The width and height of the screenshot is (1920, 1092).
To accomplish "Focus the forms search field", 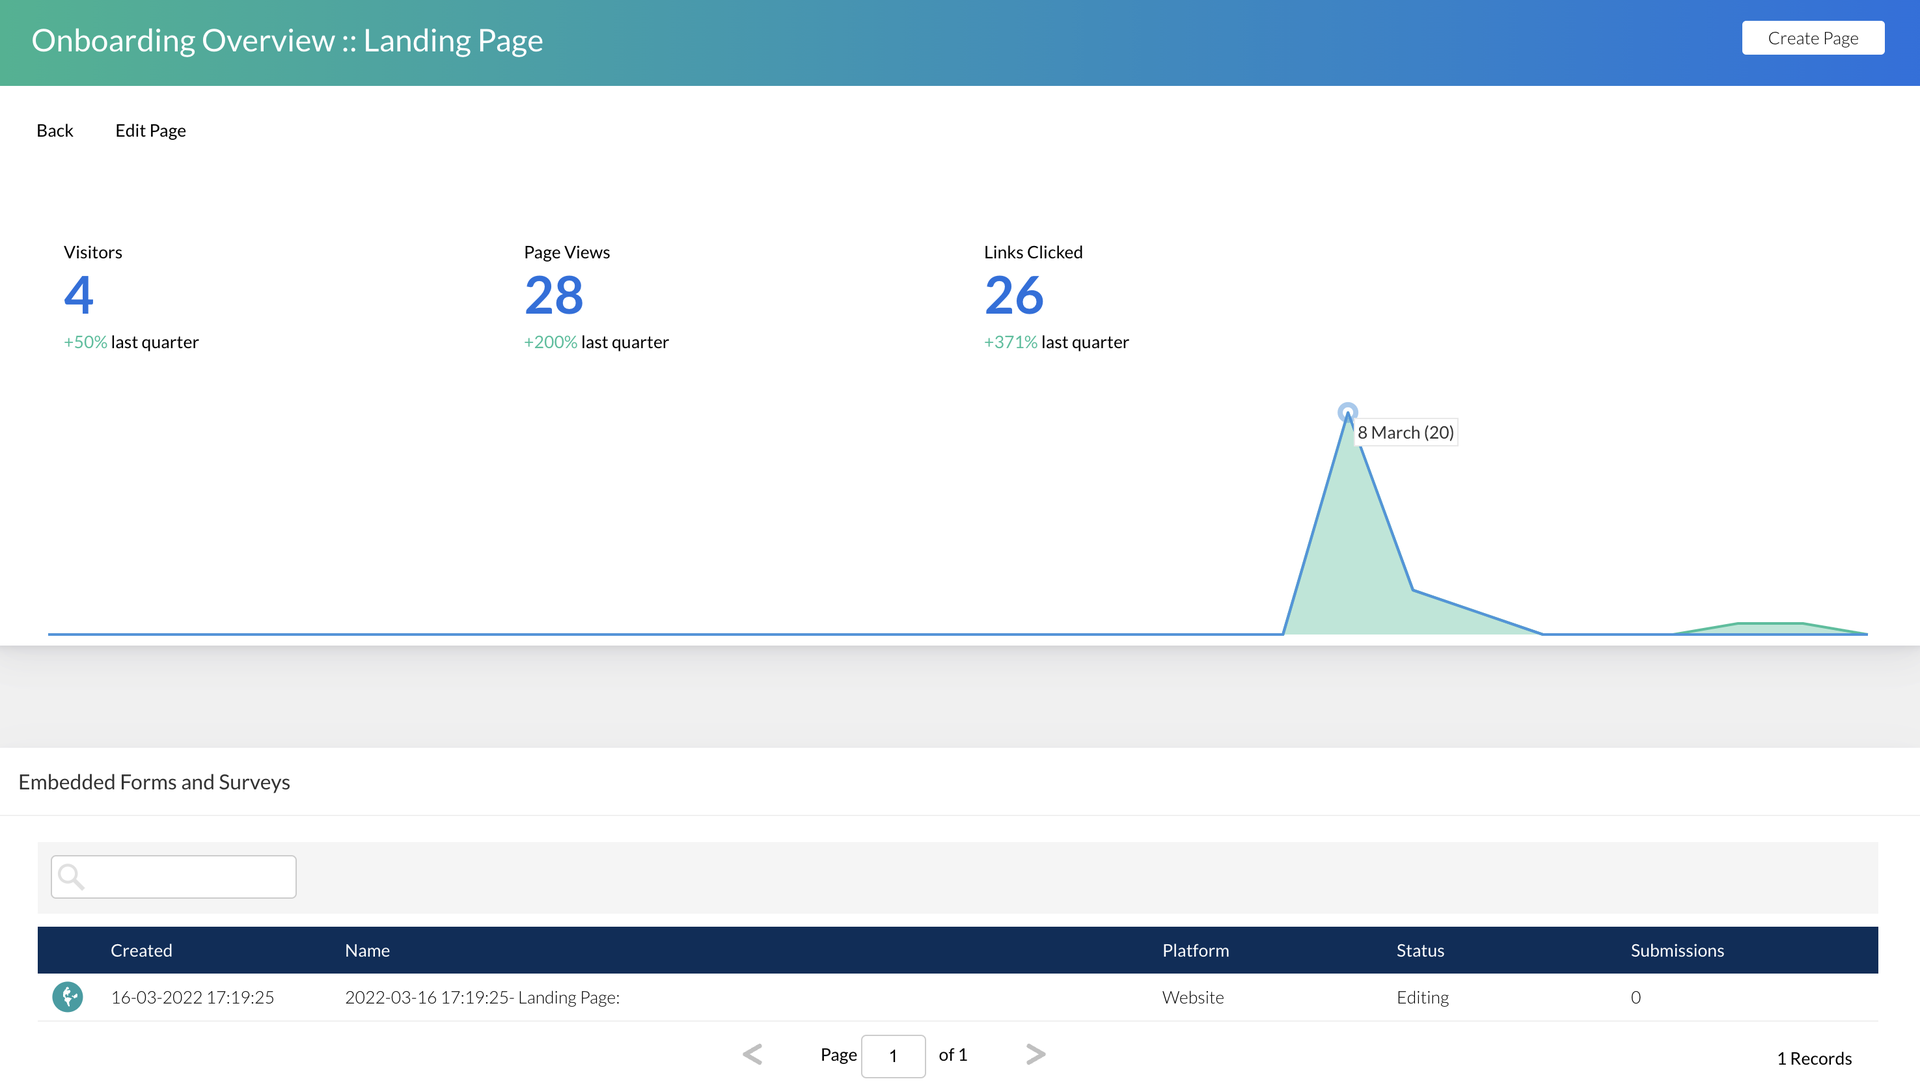I will 190,877.
